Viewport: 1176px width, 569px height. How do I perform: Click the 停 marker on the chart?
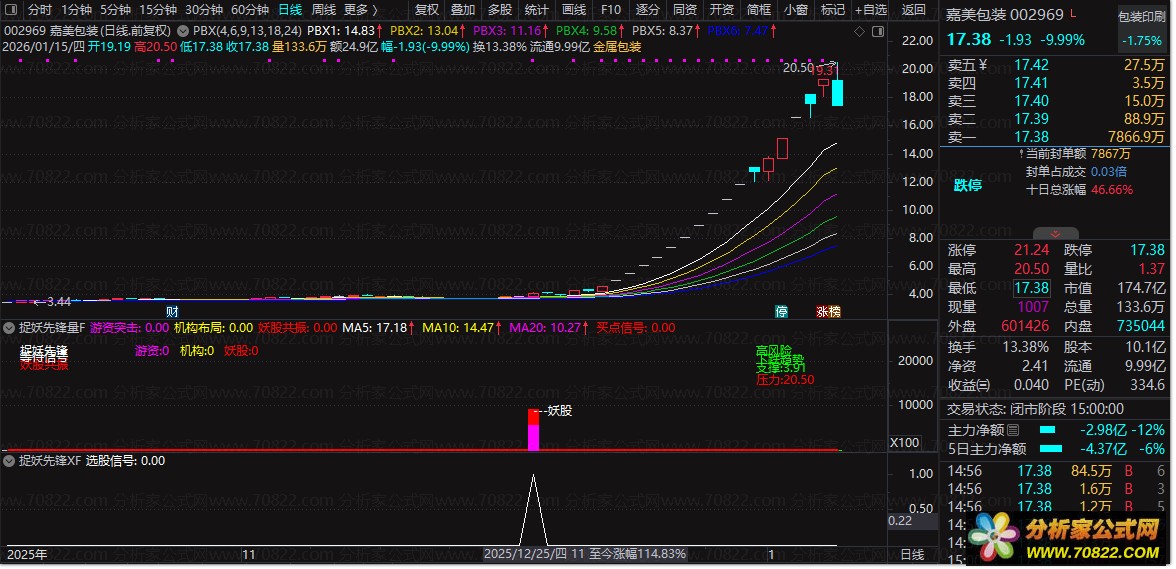781,311
